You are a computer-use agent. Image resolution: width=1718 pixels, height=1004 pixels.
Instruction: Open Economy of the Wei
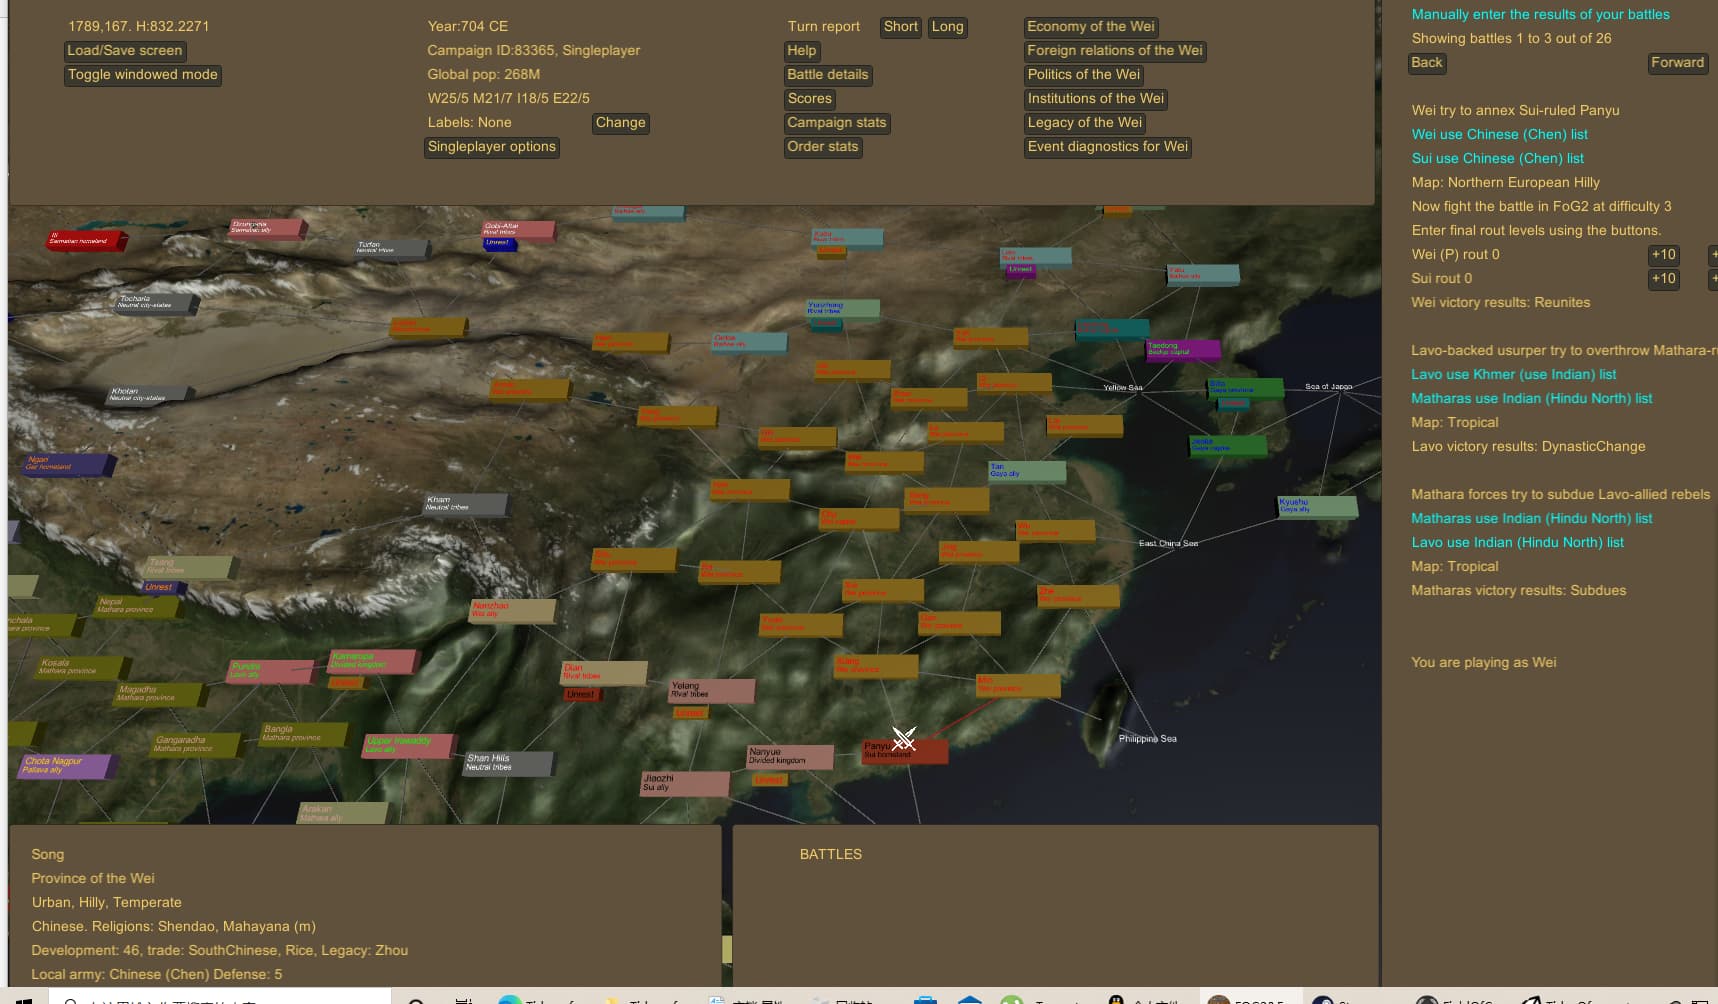1091,26
